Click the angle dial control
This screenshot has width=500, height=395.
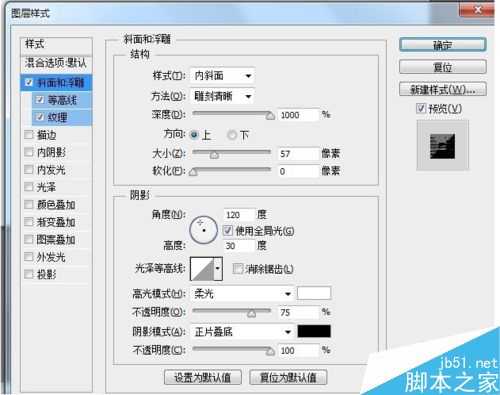click(x=204, y=230)
